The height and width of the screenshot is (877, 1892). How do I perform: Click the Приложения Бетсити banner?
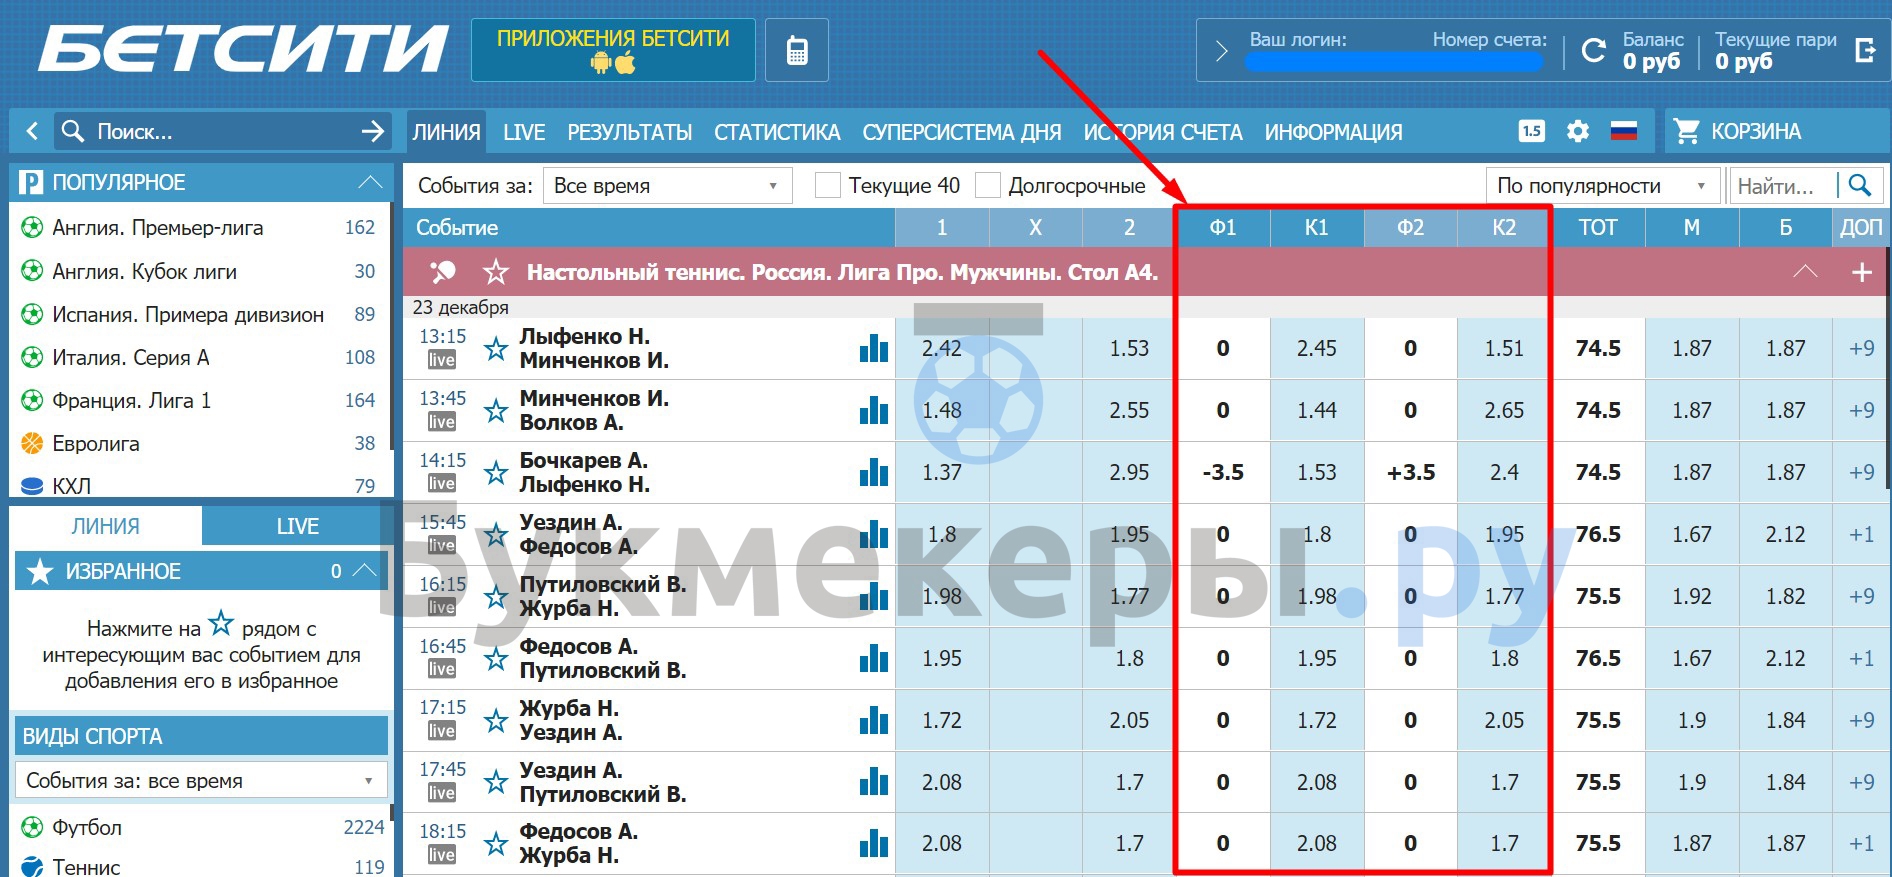(x=613, y=50)
